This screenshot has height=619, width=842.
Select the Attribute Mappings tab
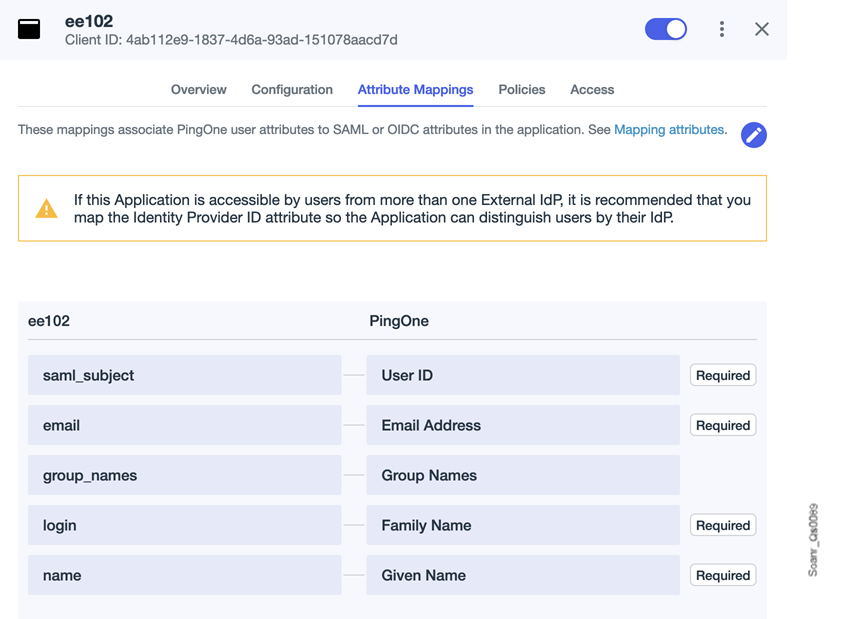[415, 90]
